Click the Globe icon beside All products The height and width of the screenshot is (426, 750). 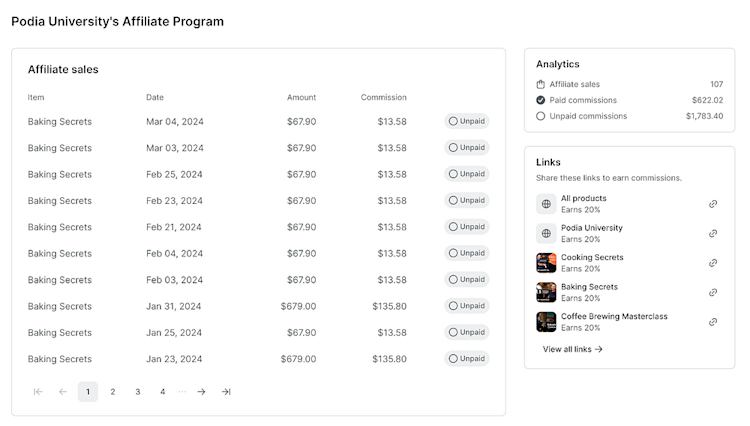(x=546, y=204)
